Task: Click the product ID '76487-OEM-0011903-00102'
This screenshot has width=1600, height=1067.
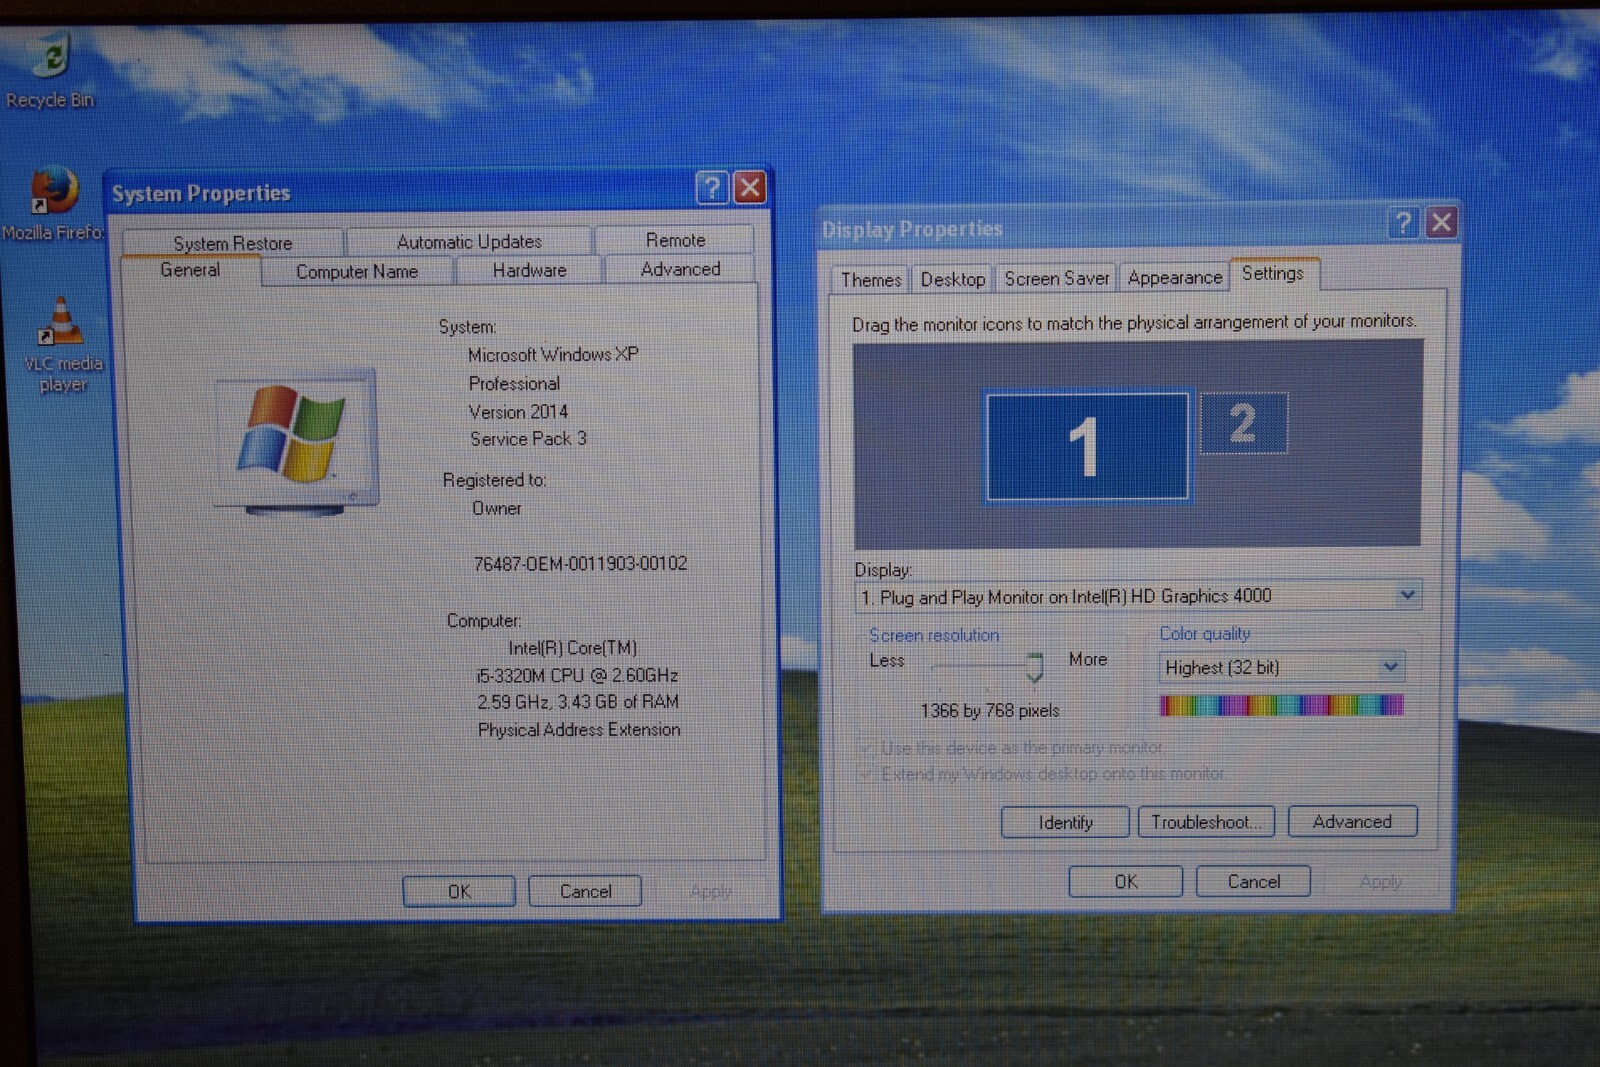Action: click(580, 564)
